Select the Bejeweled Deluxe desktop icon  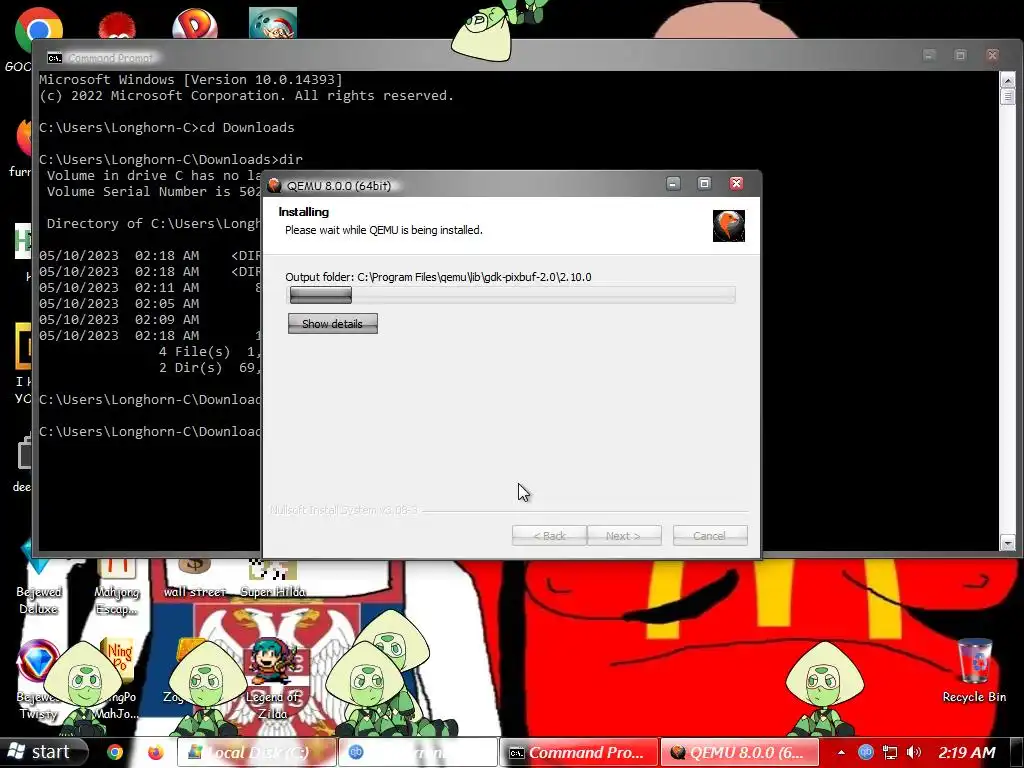(x=38, y=580)
